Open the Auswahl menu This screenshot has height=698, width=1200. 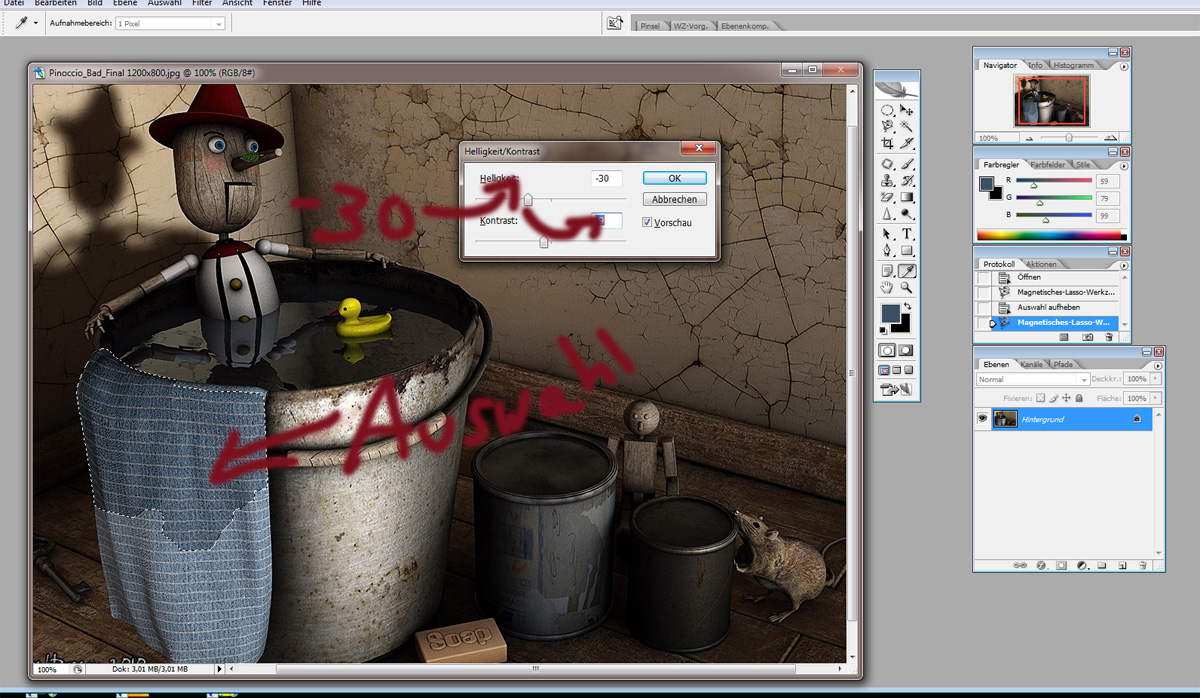(x=167, y=3)
